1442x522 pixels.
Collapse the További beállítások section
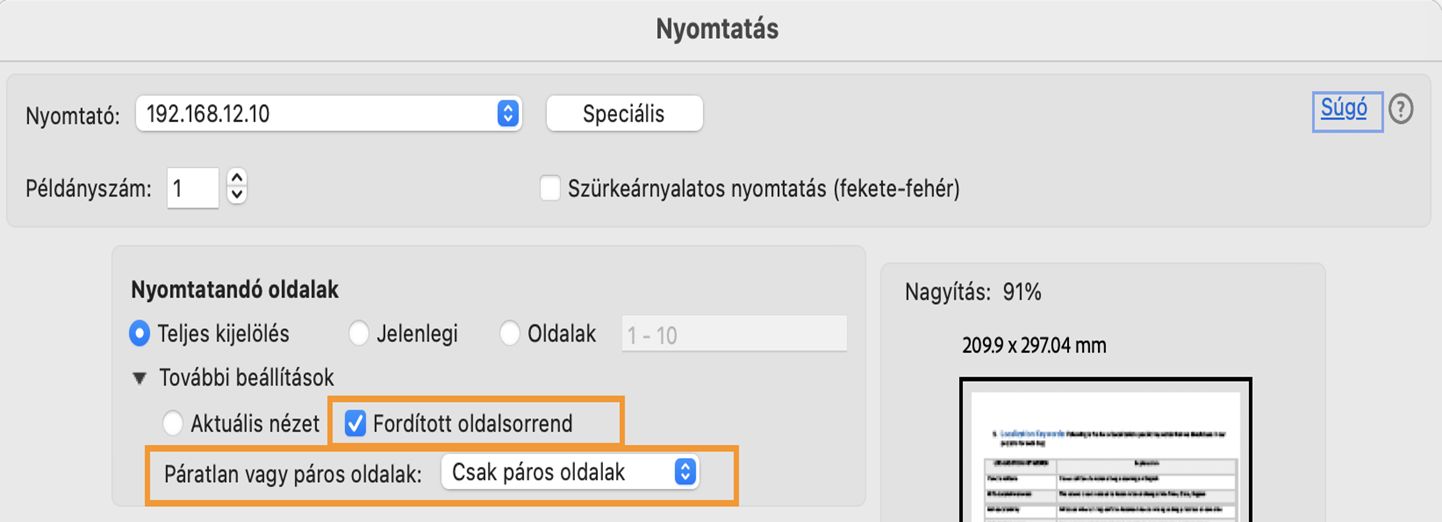(138, 378)
